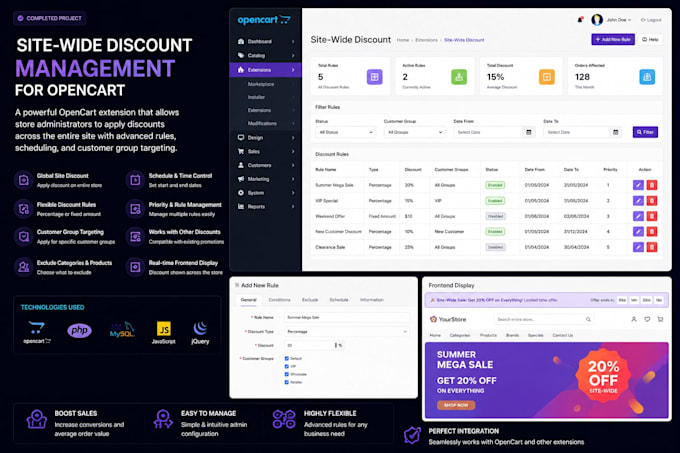Switch to the Schedule tab
Image resolution: width=680 pixels, height=453 pixels.
pos(339,300)
